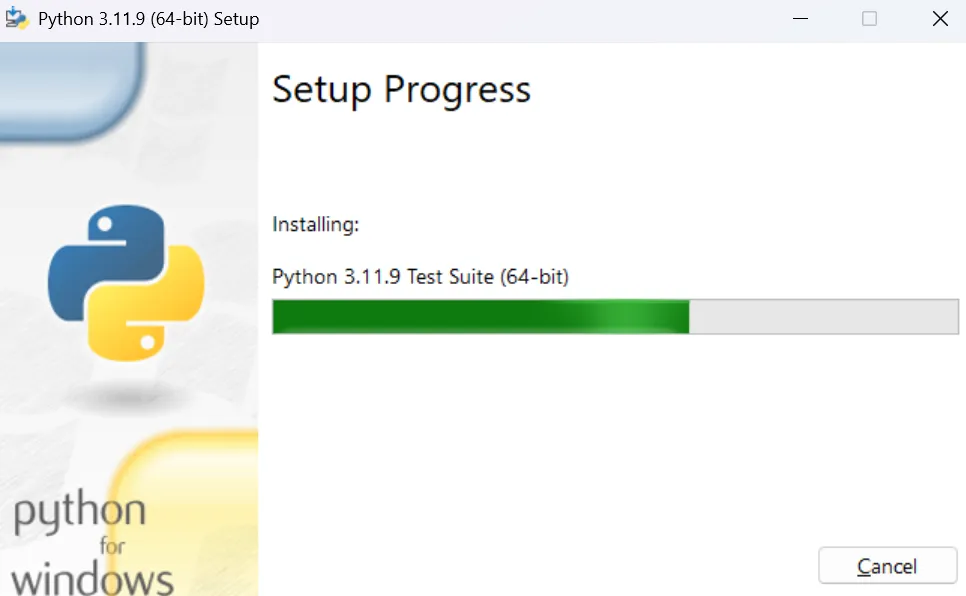The image size is (966, 596).
Task: Click the yellow rounded shape in sidebar
Action: [x=185, y=512]
